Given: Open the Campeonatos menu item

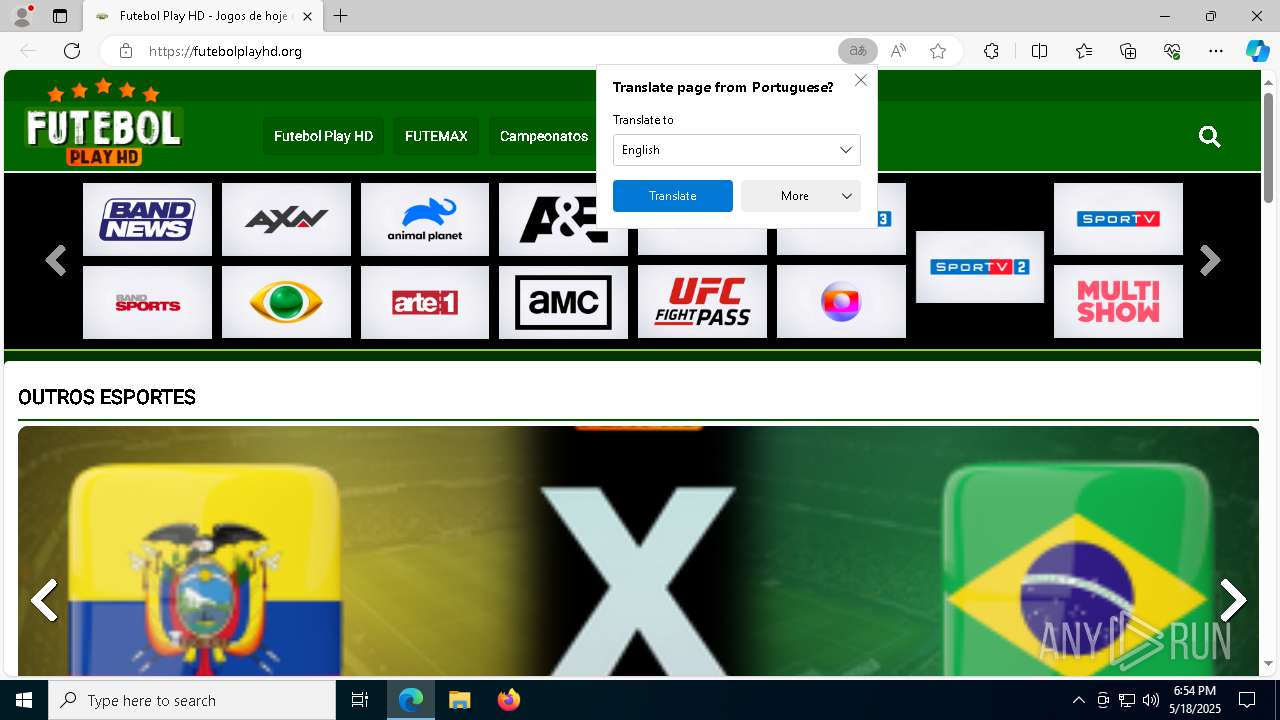Looking at the screenshot, I should pos(543,136).
